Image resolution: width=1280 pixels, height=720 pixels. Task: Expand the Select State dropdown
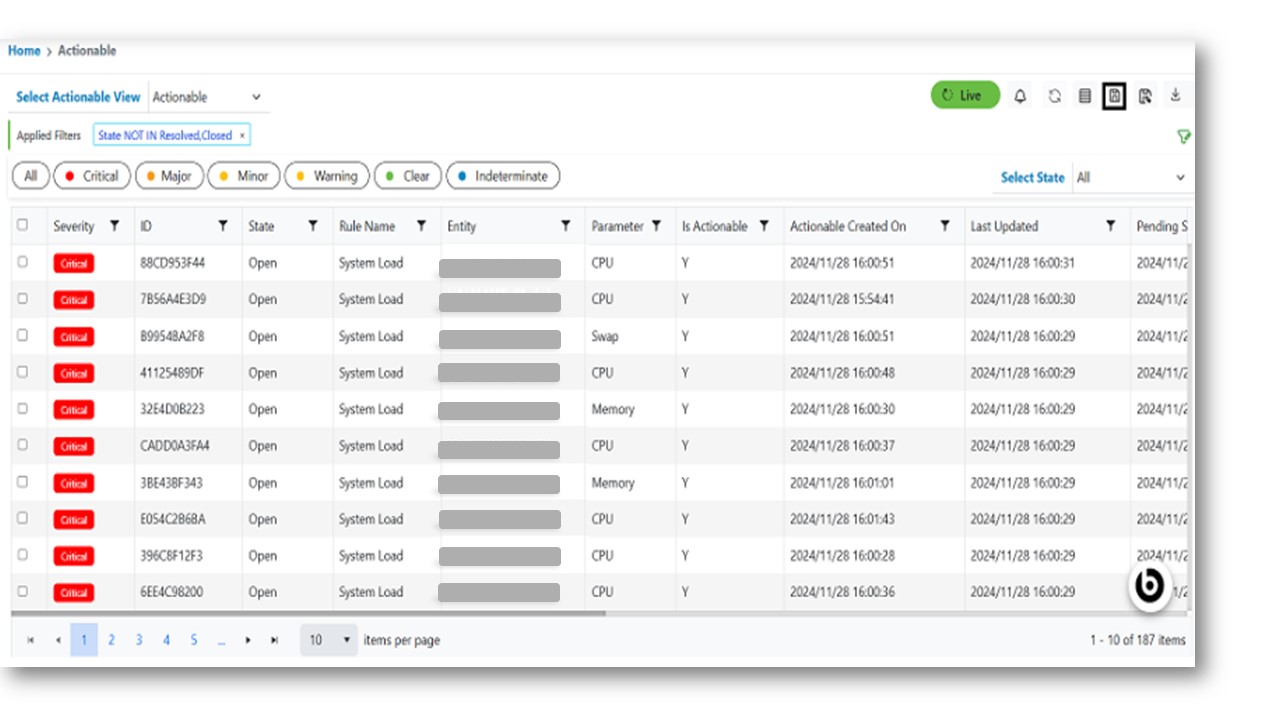(x=1130, y=177)
